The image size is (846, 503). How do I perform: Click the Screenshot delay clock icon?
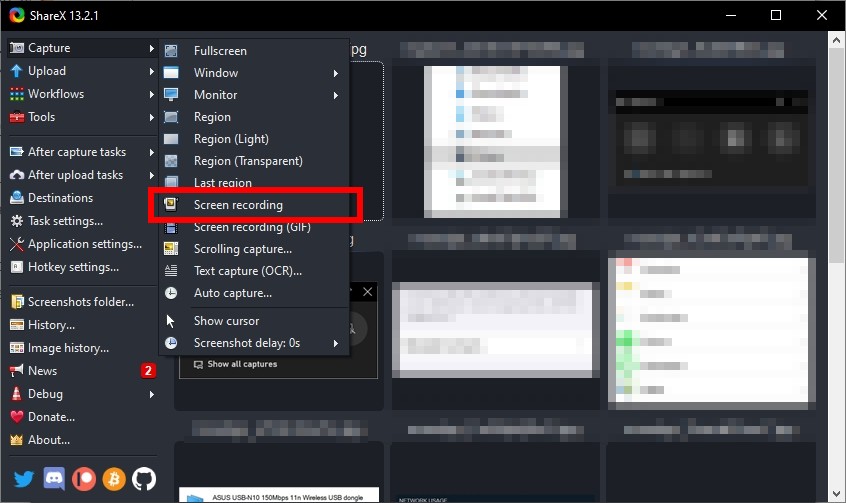tap(171, 343)
